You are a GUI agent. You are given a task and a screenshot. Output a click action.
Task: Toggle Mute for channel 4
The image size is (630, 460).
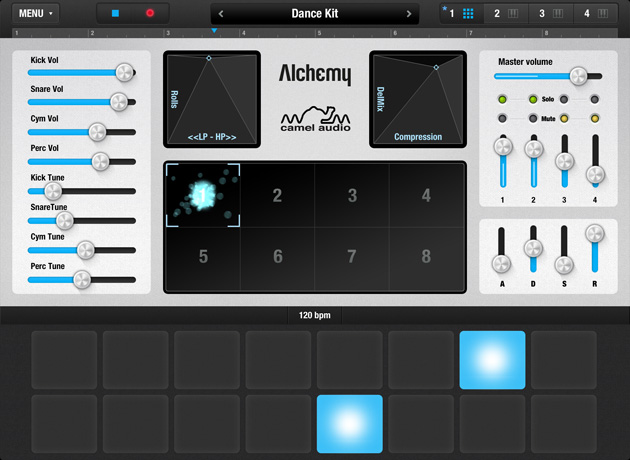595,119
